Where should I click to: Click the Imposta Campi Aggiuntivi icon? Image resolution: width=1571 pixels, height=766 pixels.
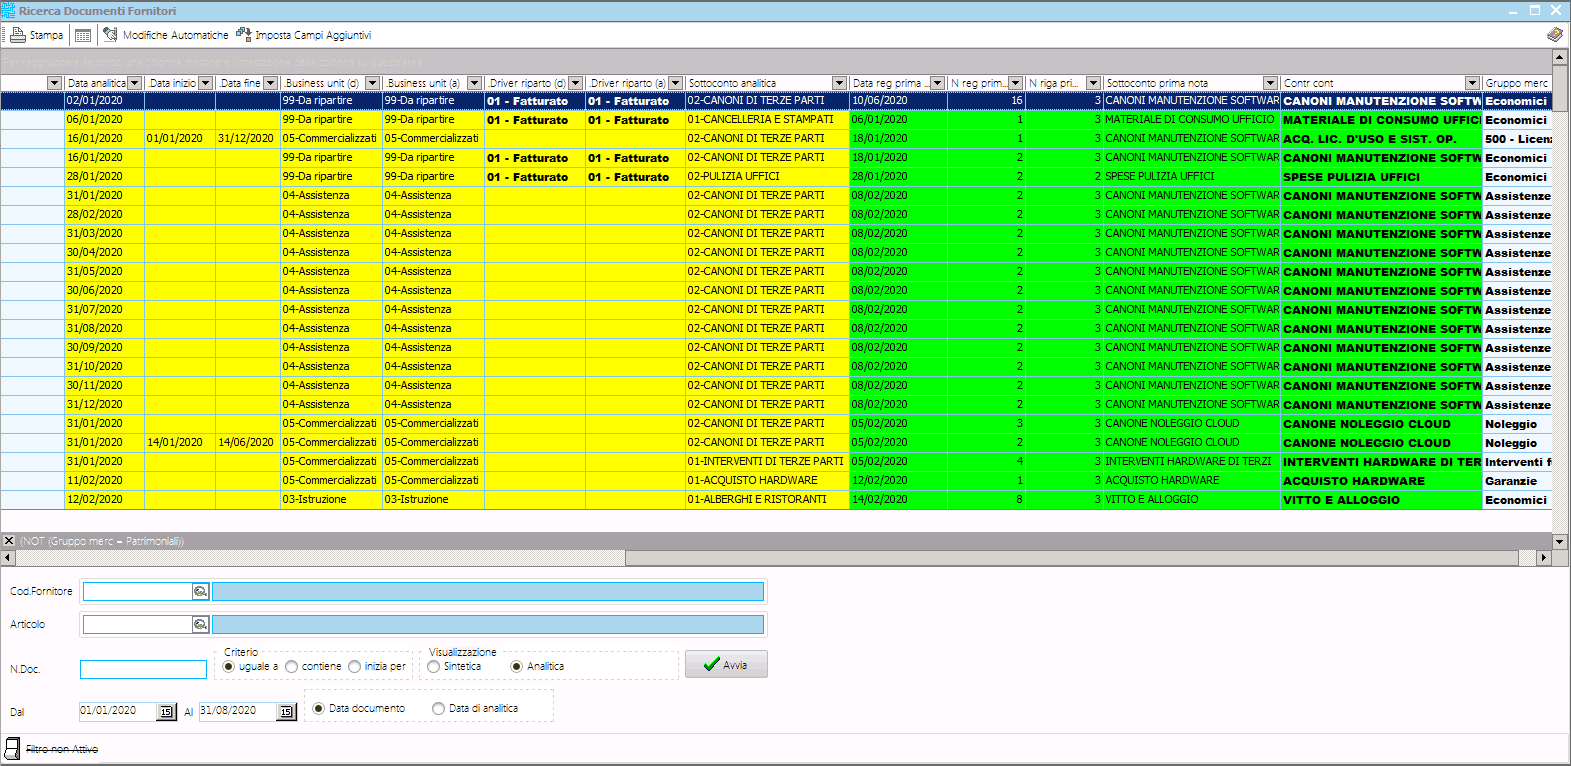coord(243,35)
